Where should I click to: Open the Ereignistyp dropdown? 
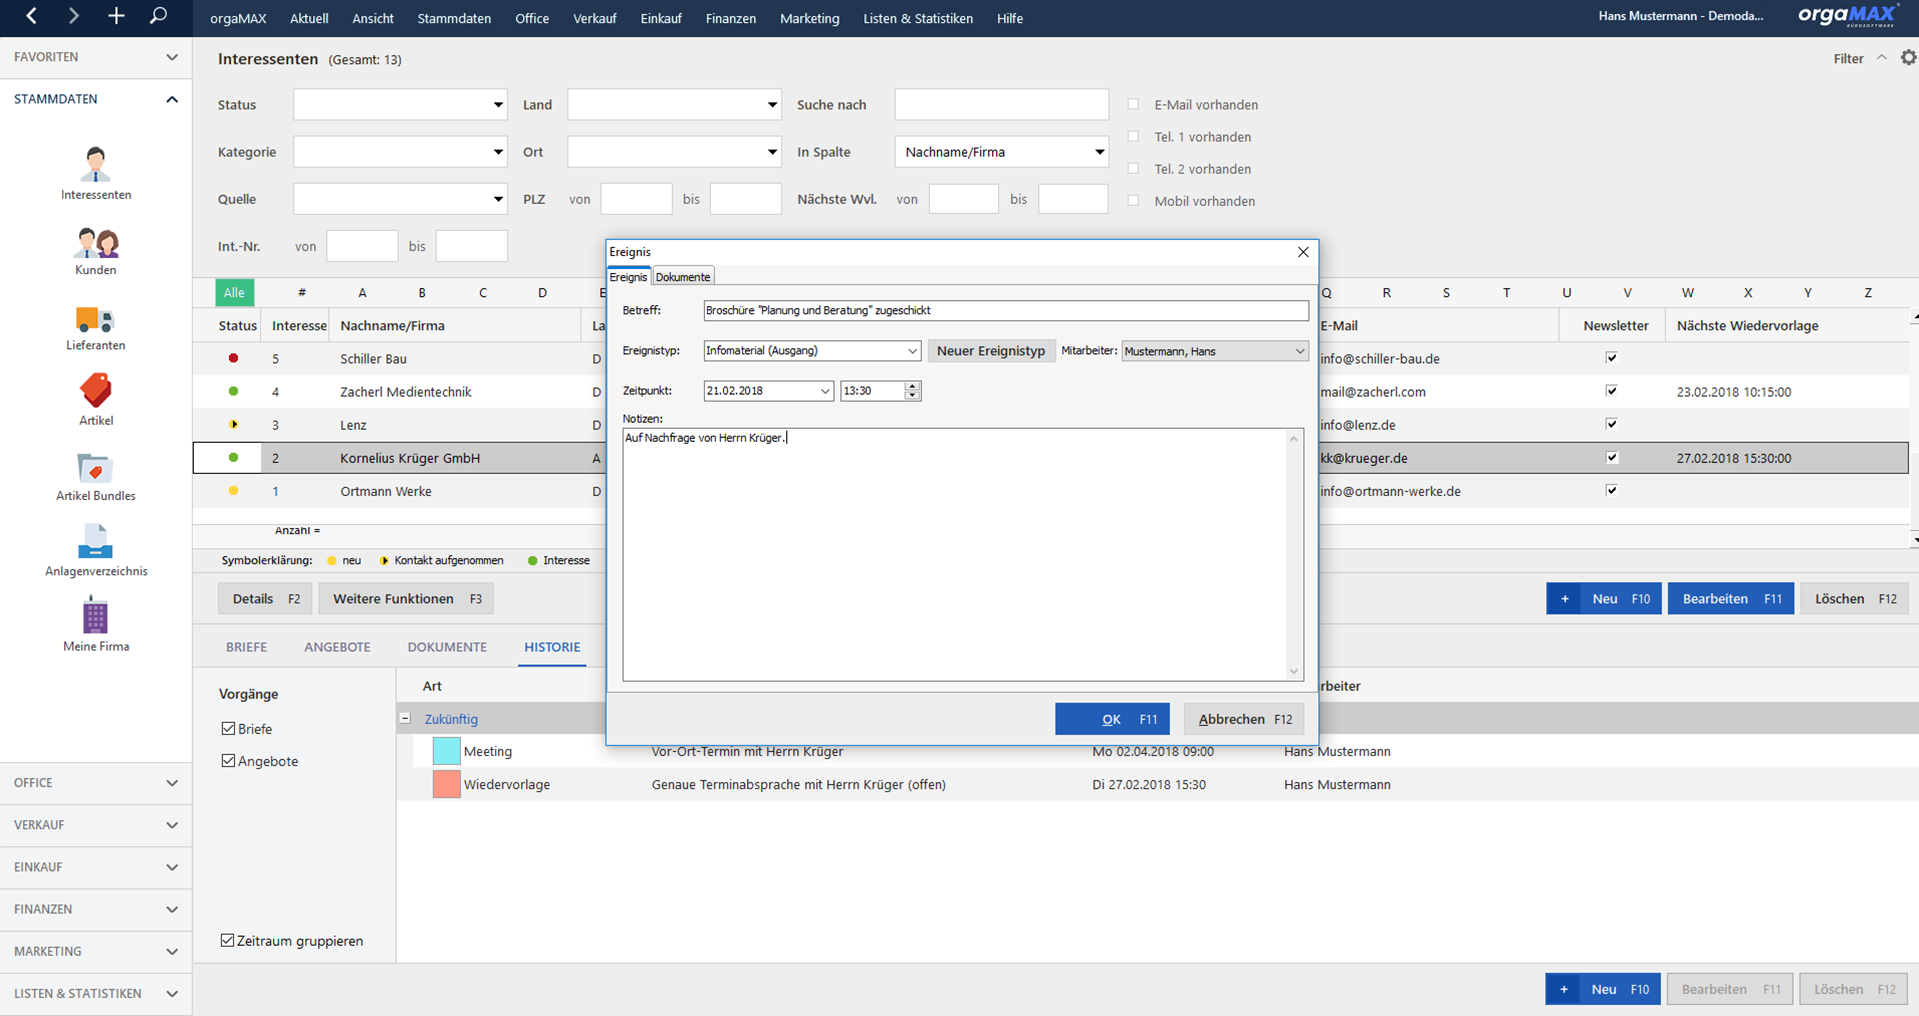pos(912,351)
